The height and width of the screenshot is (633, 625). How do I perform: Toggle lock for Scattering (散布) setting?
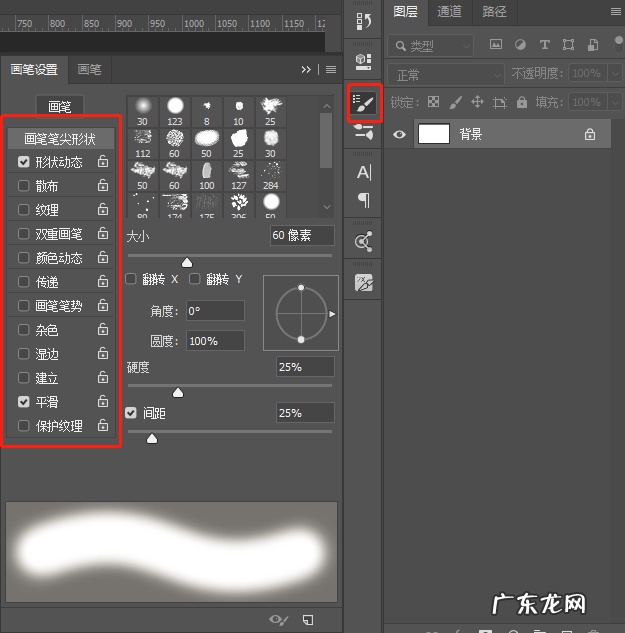click(103, 185)
